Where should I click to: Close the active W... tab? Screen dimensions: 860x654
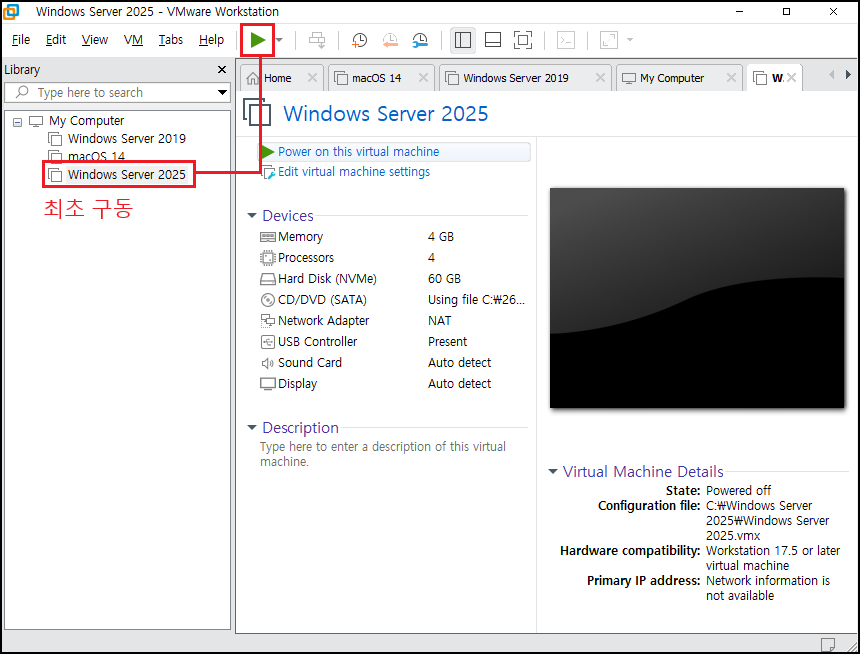click(791, 78)
